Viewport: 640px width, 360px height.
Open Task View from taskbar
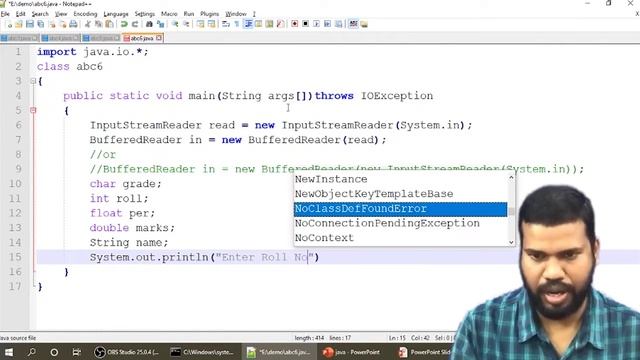[x=76, y=352]
